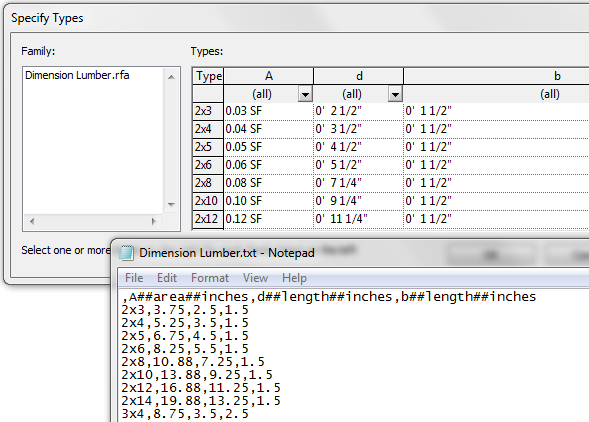Click the b value in the 2x12 row
Viewport: 589px width, 422px height.
click(497, 219)
